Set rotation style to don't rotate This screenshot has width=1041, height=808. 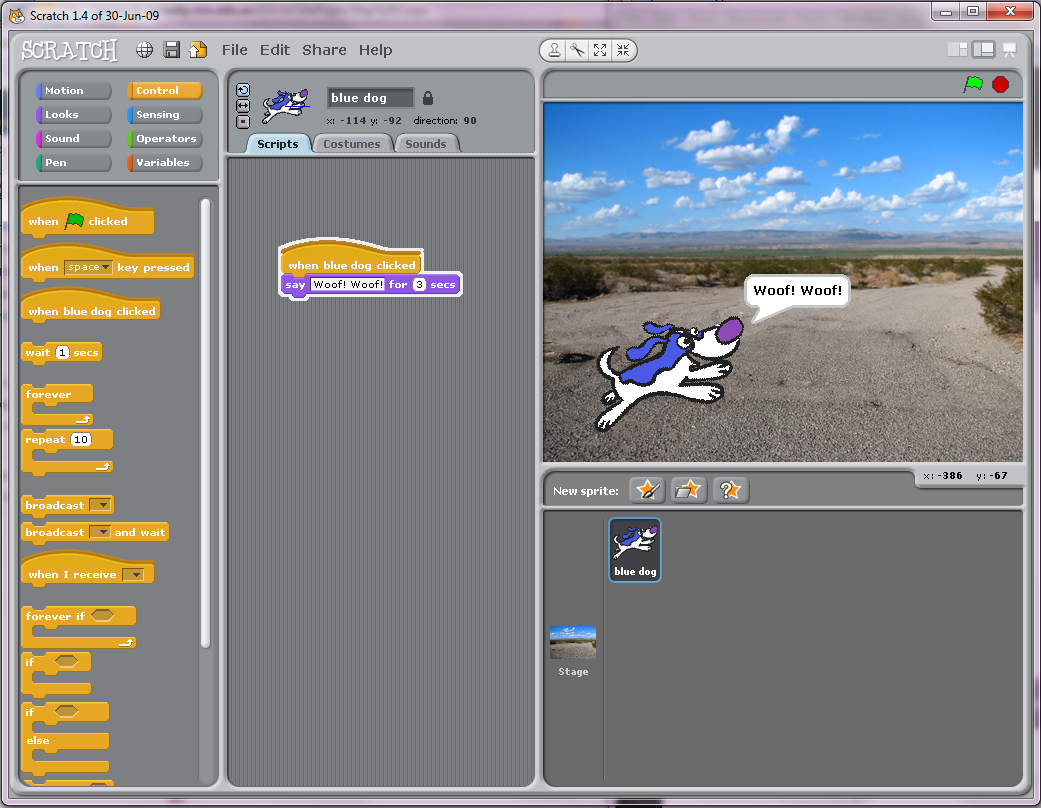[x=243, y=122]
